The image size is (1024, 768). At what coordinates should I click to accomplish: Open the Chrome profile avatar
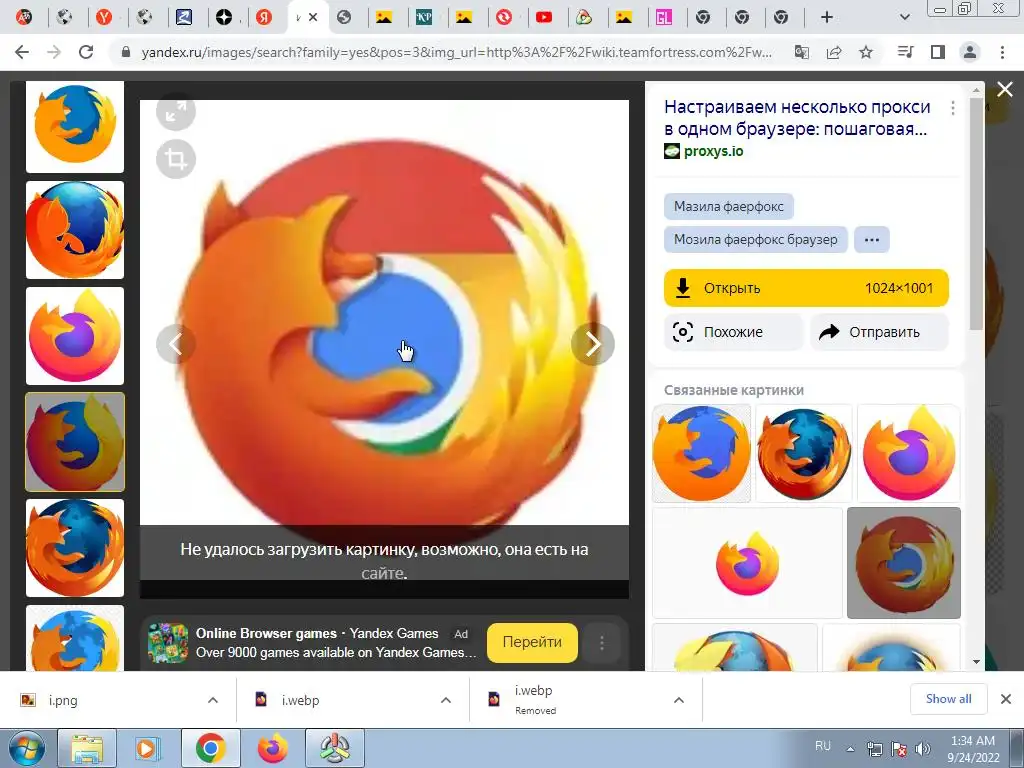pyautogui.click(x=970, y=52)
